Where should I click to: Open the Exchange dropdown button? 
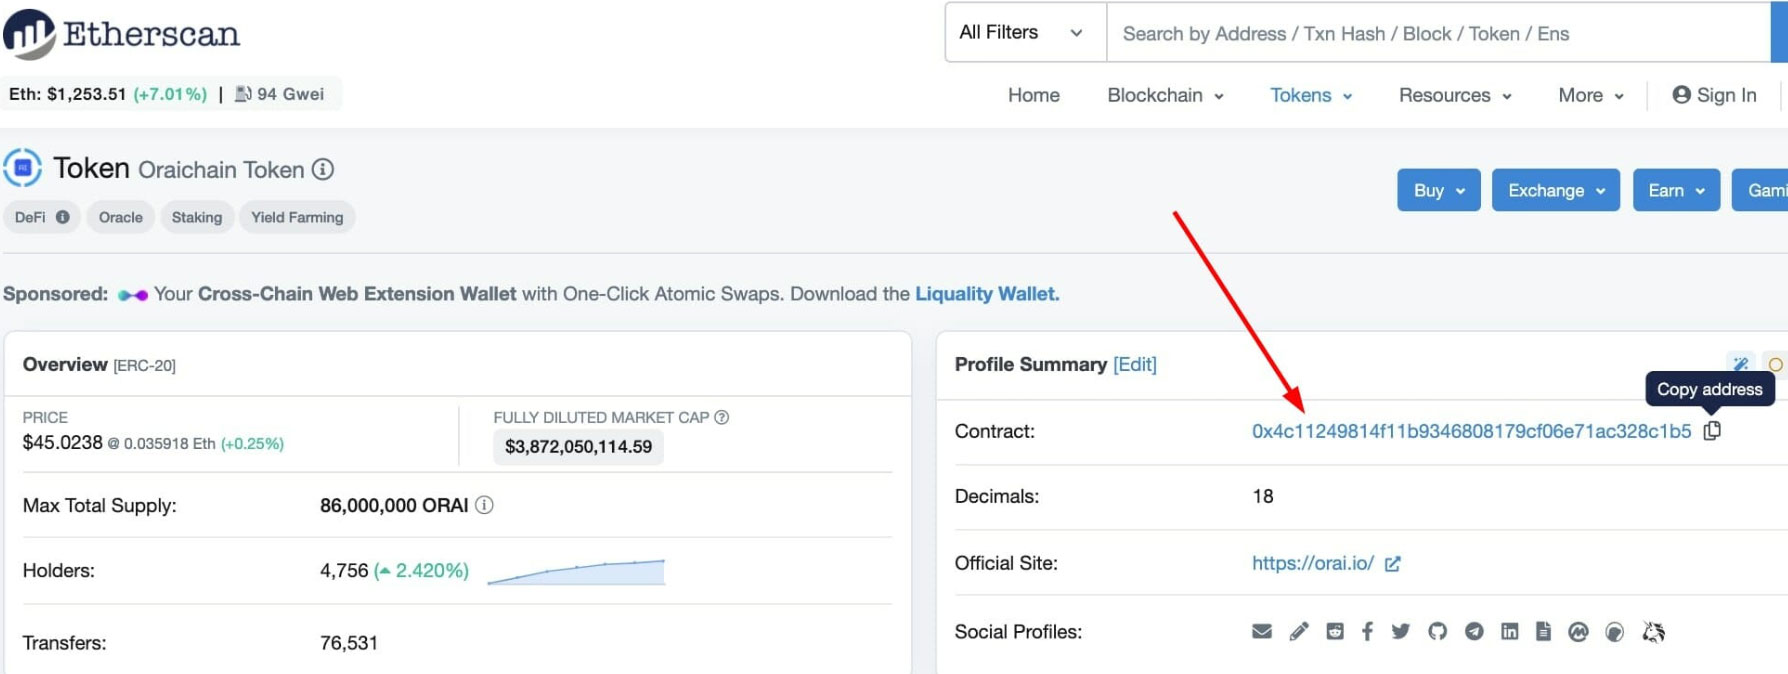point(1556,190)
